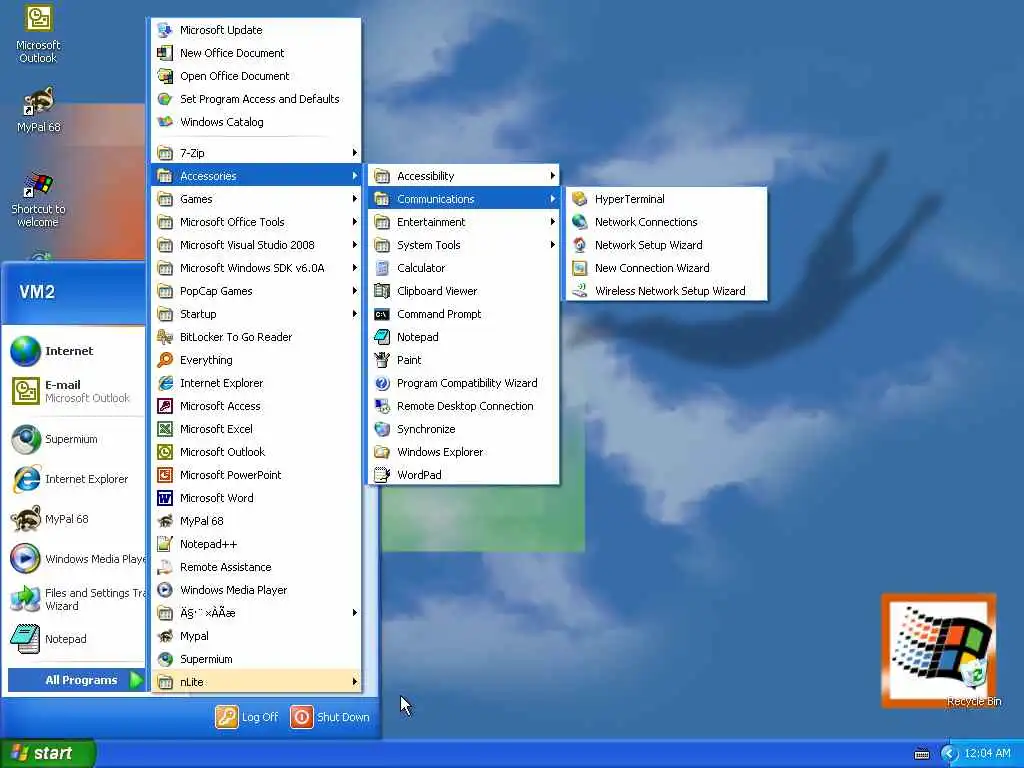Screen dimensions: 1024x768
Task: Click the WordPad icon
Action: (x=382, y=475)
